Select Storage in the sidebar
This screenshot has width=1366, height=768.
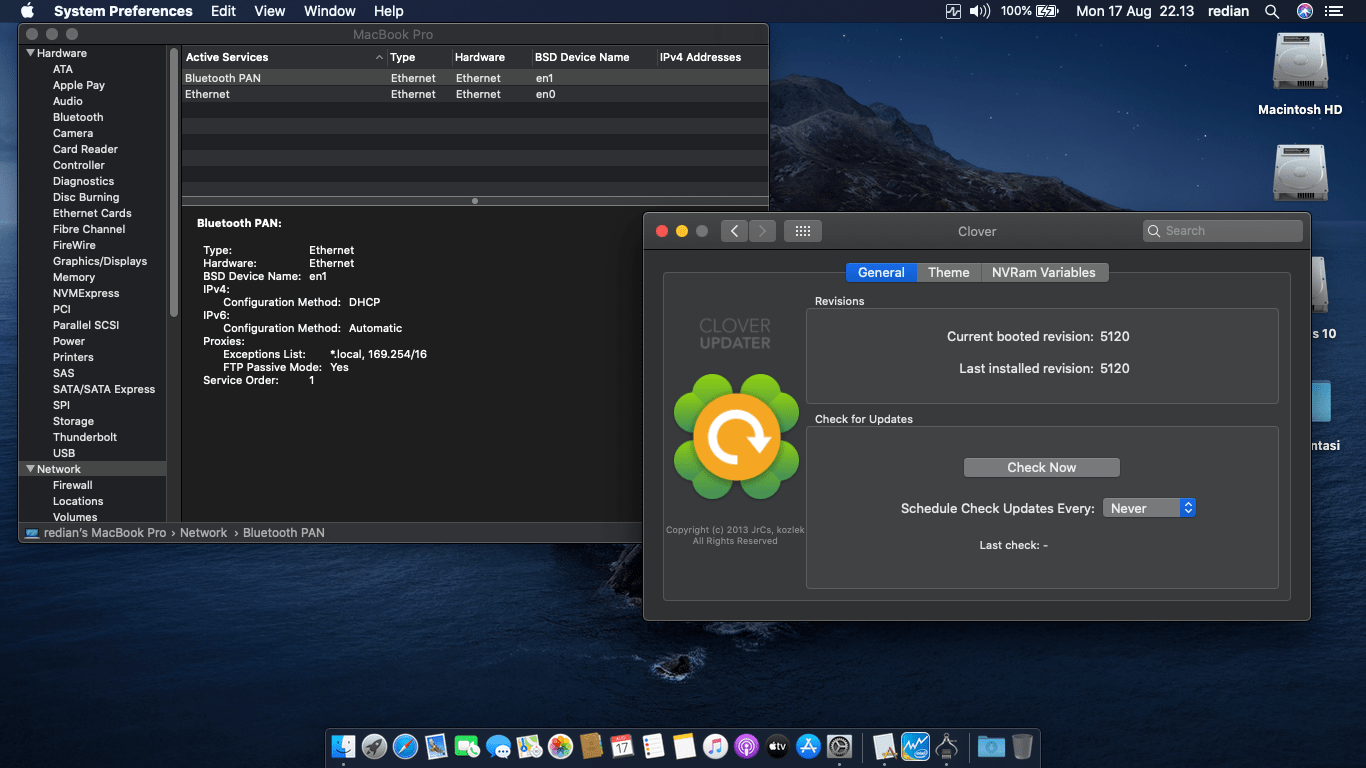click(73, 421)
